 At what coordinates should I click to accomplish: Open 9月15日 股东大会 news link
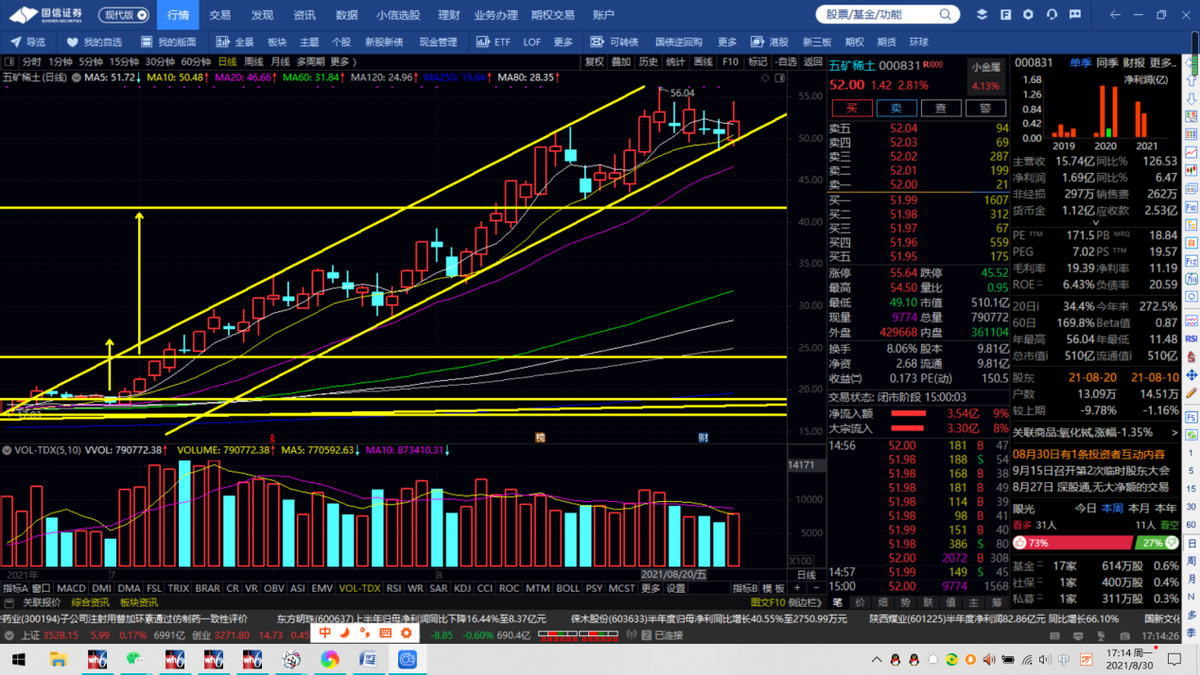(x=1091, y=470)
